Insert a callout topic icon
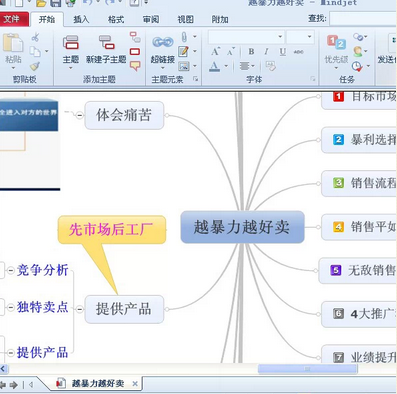This screenshot has width=397, height=394. [135, 66]
